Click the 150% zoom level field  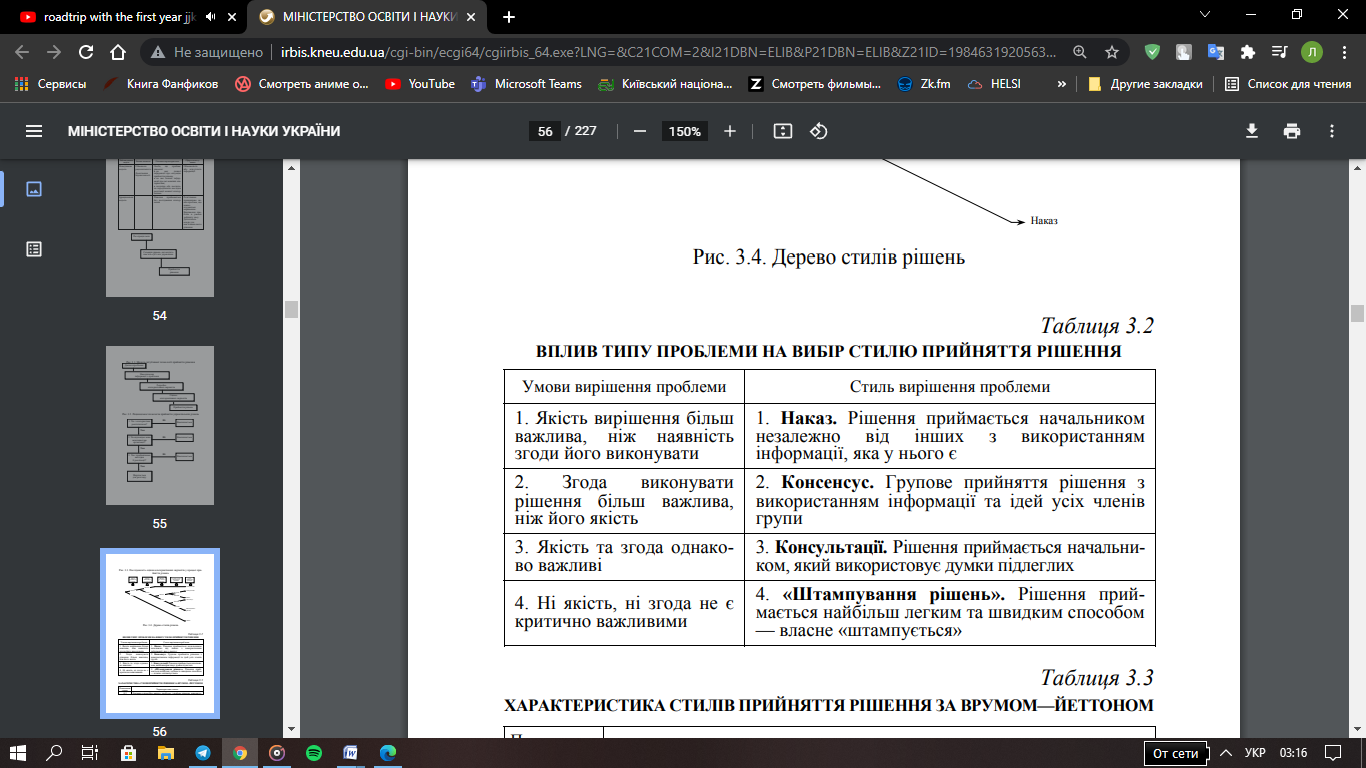coord(685,131)
